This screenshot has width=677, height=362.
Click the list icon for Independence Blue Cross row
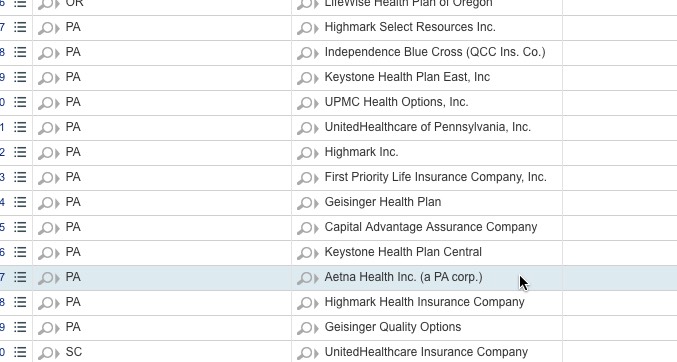click(x=20, y=52)
